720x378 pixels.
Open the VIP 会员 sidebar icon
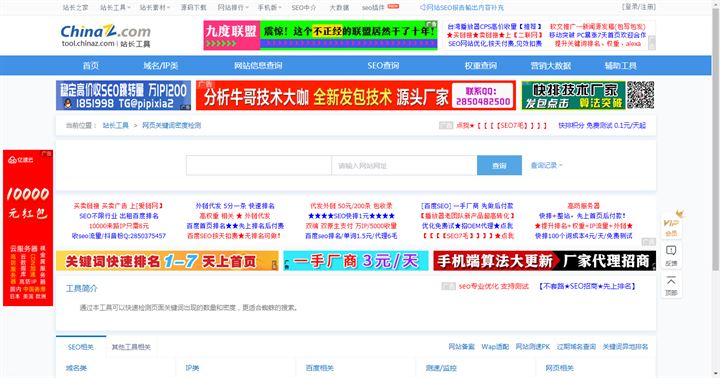tap(671, 225)
